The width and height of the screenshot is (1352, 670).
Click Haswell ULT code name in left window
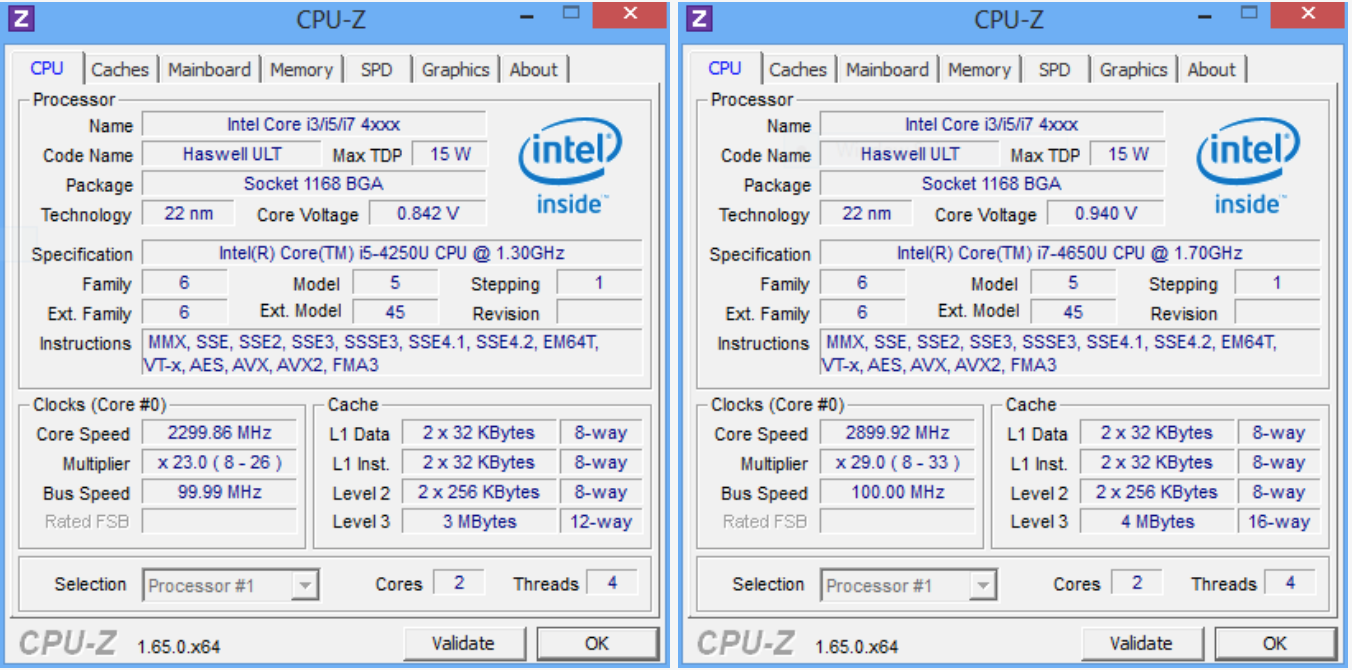pos(232,154)
